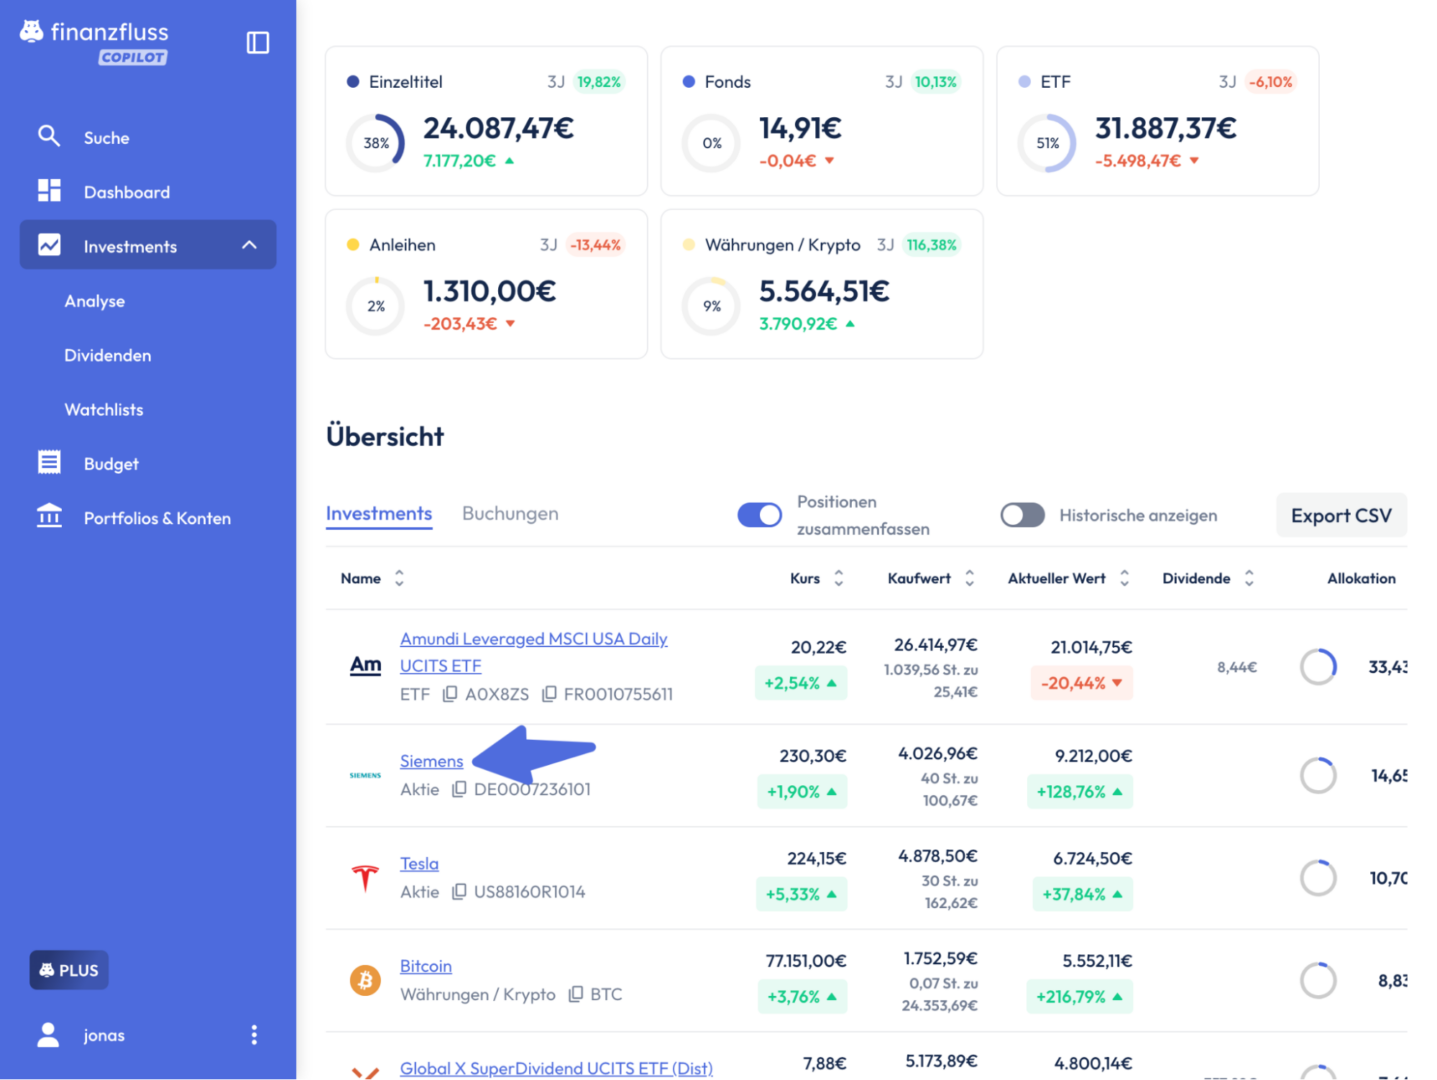Open the Analyse submenu item
This screenshot has height=1080, width=1437.
95,300
